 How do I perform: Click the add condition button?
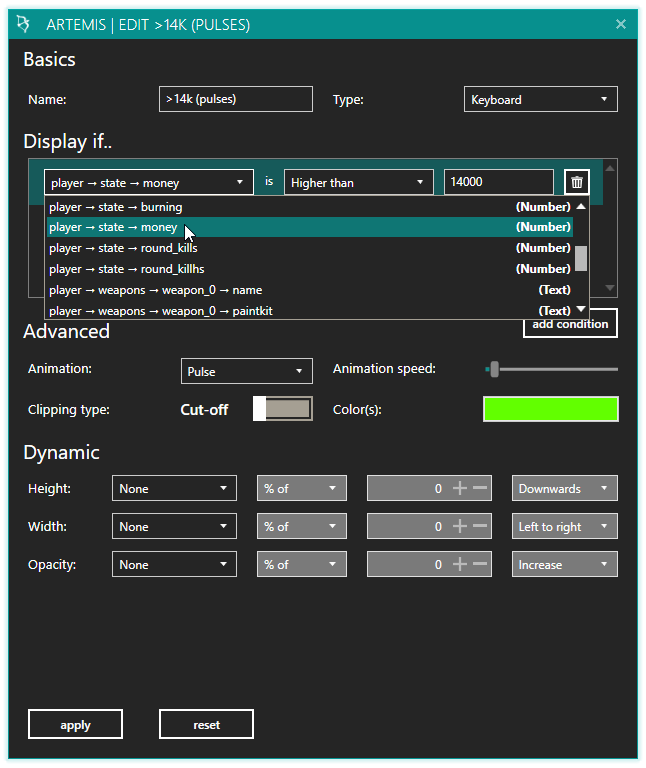[x=570, y=324]
